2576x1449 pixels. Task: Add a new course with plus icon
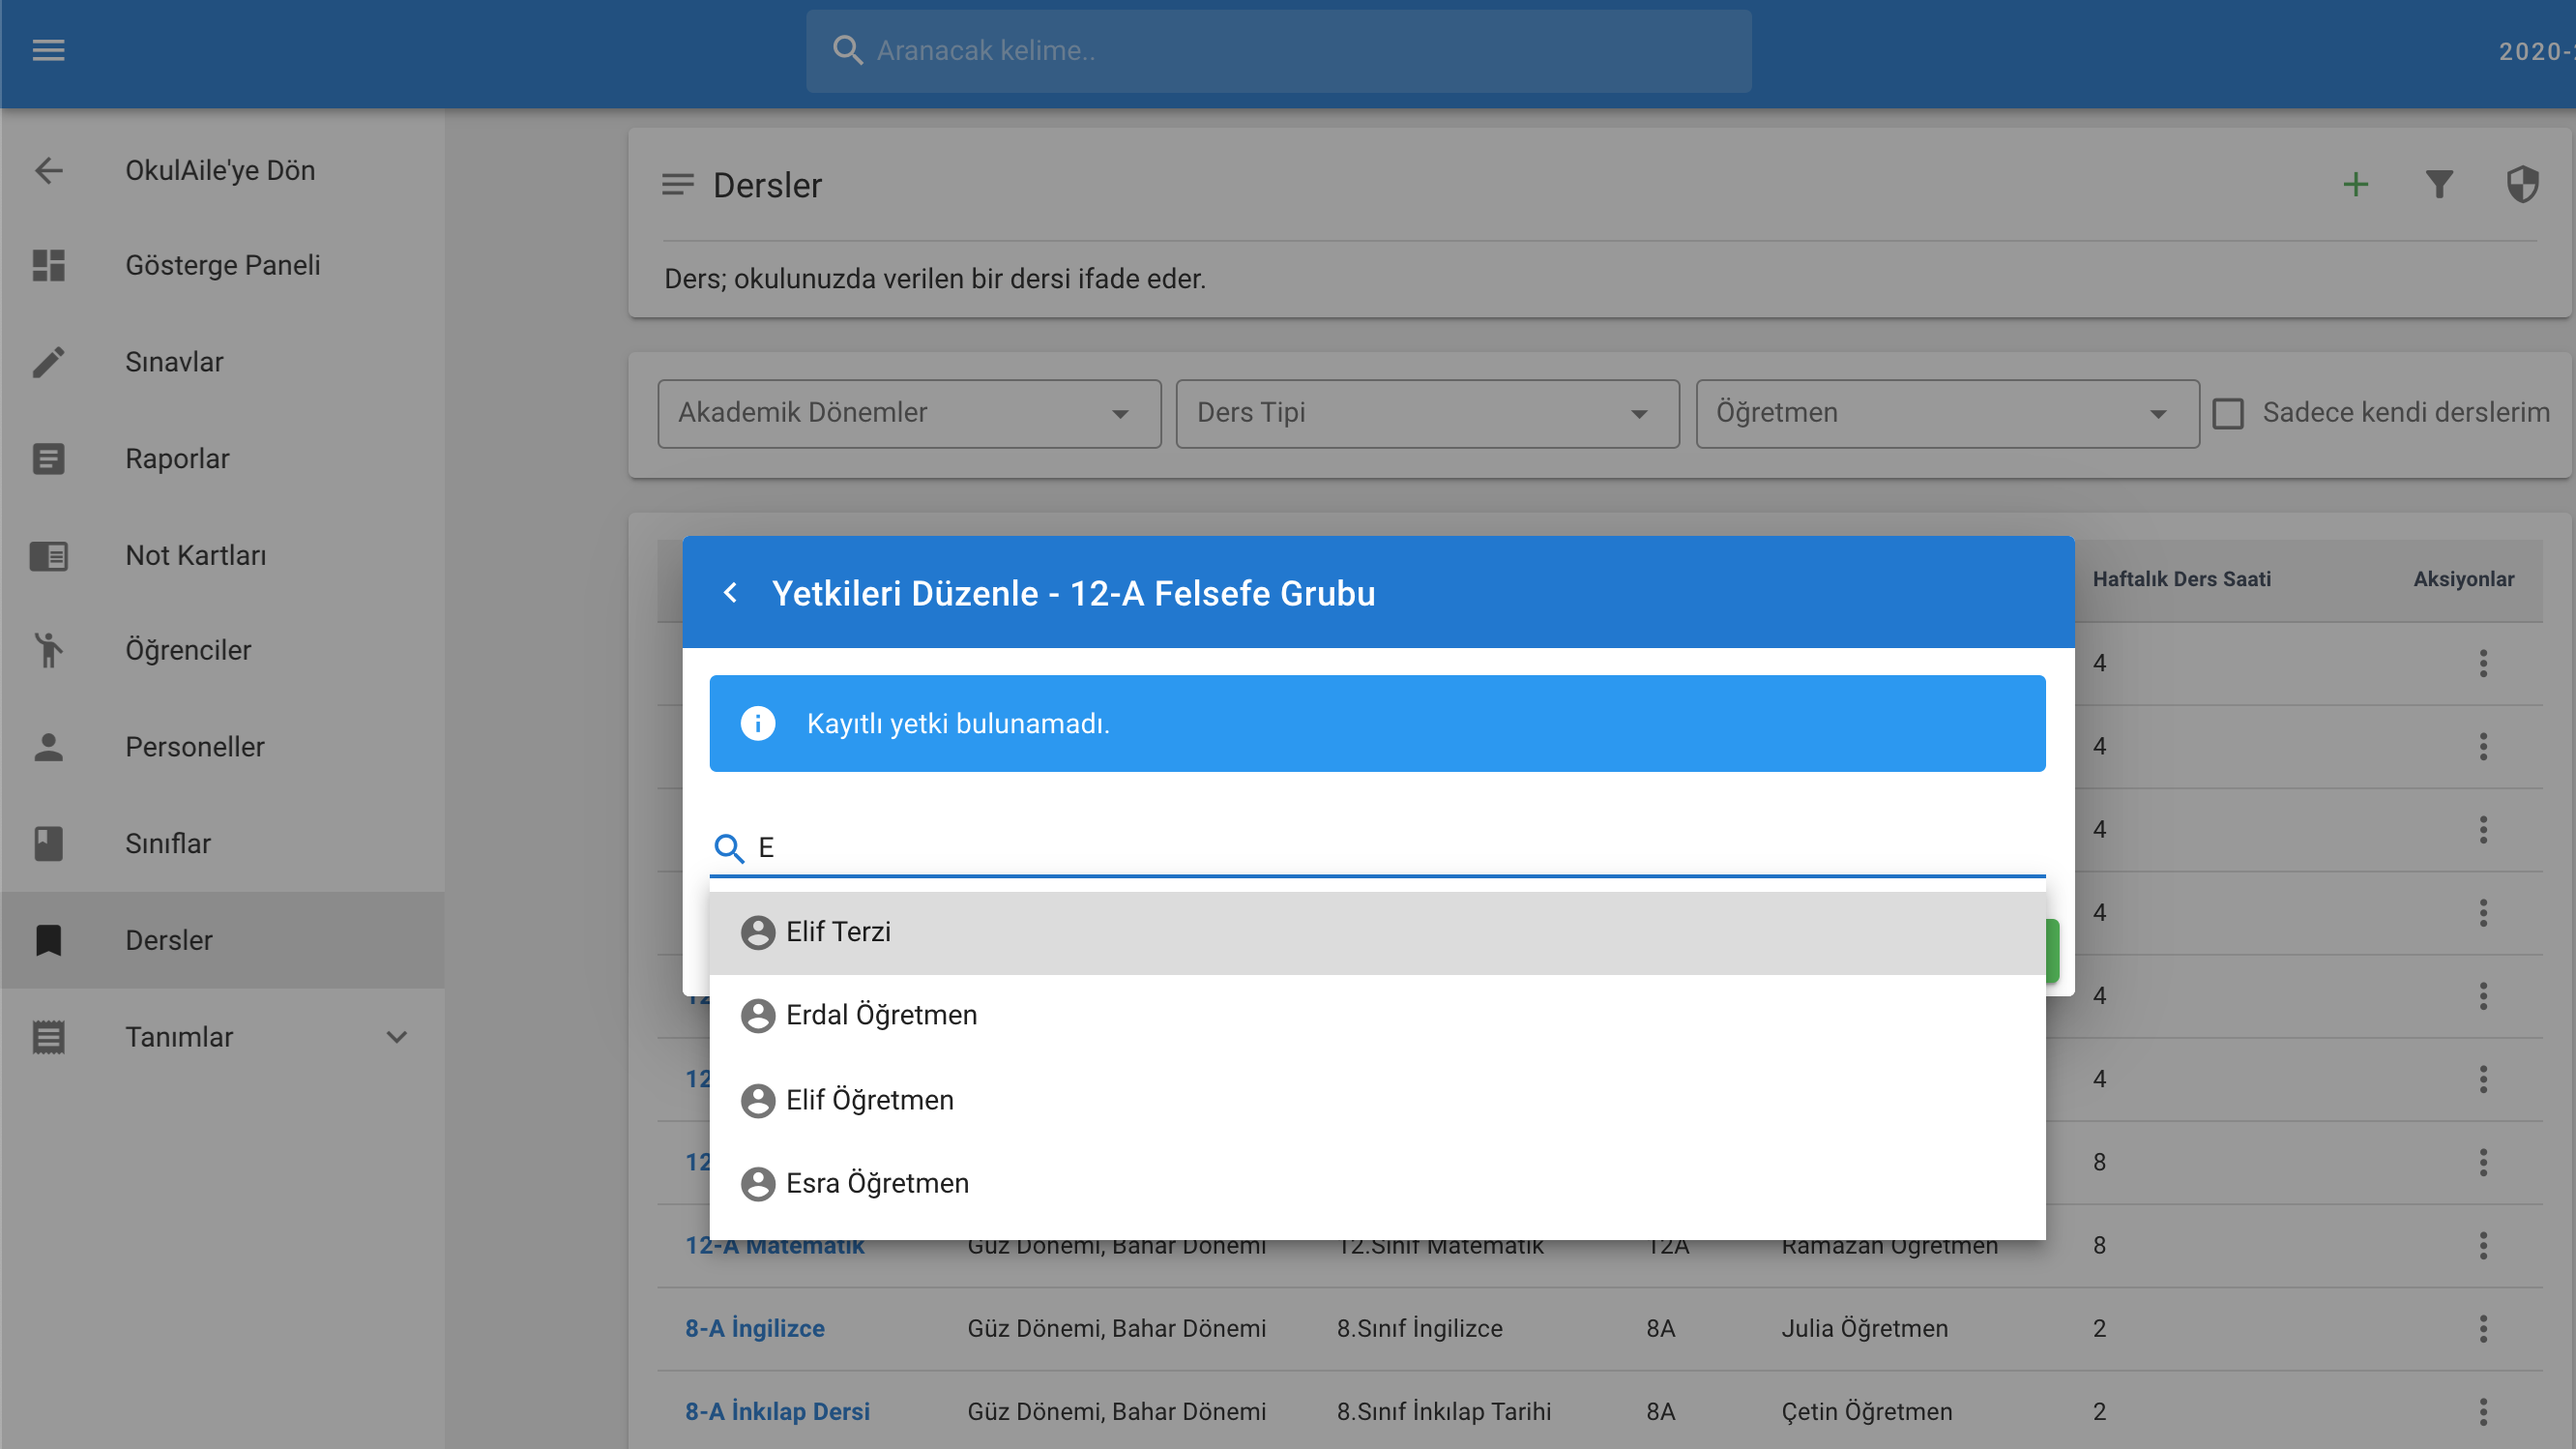click(2355, 184)
